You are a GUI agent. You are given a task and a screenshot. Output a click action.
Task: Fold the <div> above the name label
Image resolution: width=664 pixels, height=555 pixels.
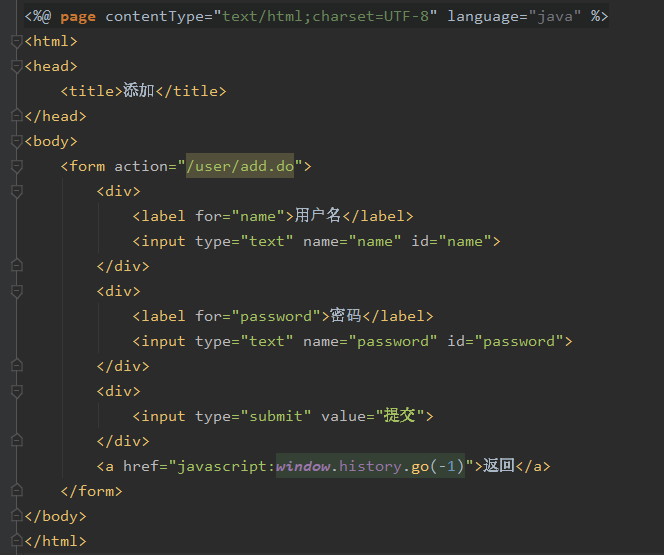click(17, 191)
